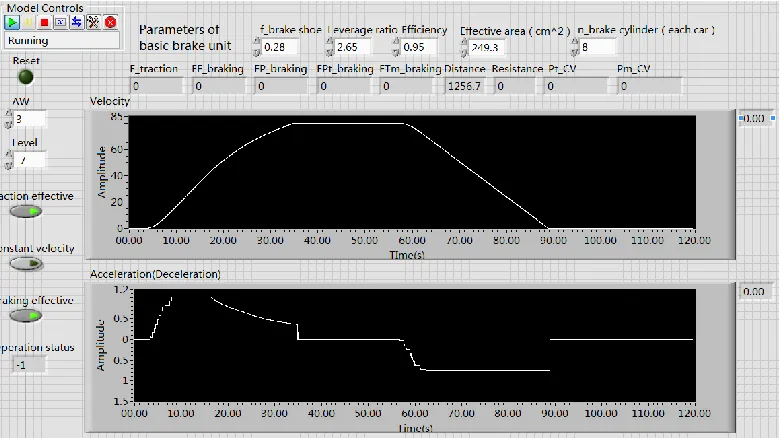The height and width of the screenshot is (438, 780).
Task: Click the n_brake cylinder input field
Action: pos(597,47)
